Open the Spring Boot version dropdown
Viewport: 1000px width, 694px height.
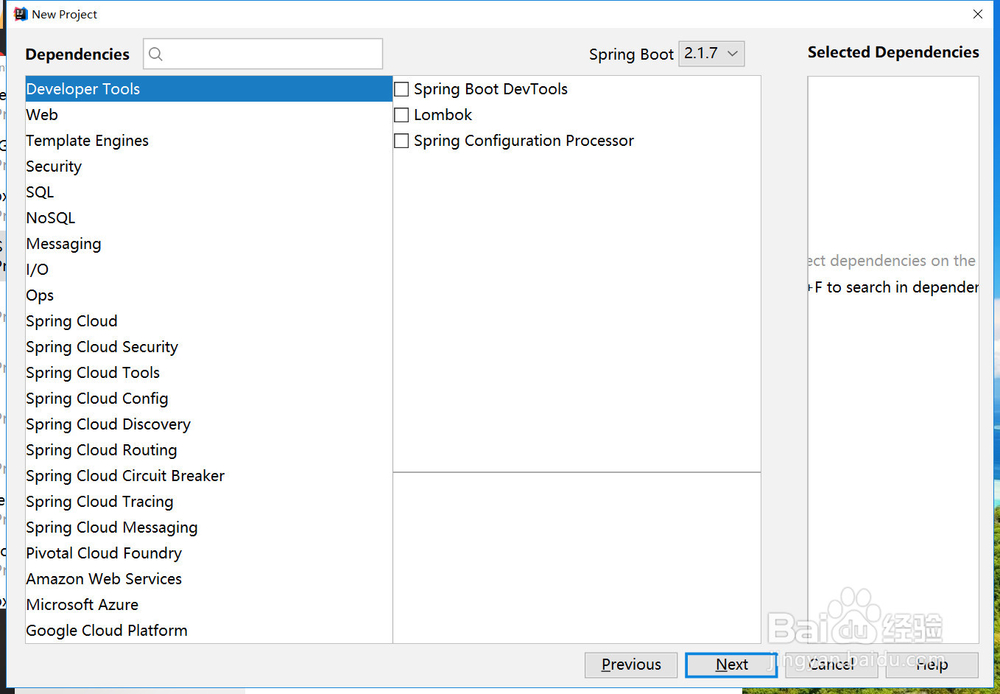pos(711,54)
